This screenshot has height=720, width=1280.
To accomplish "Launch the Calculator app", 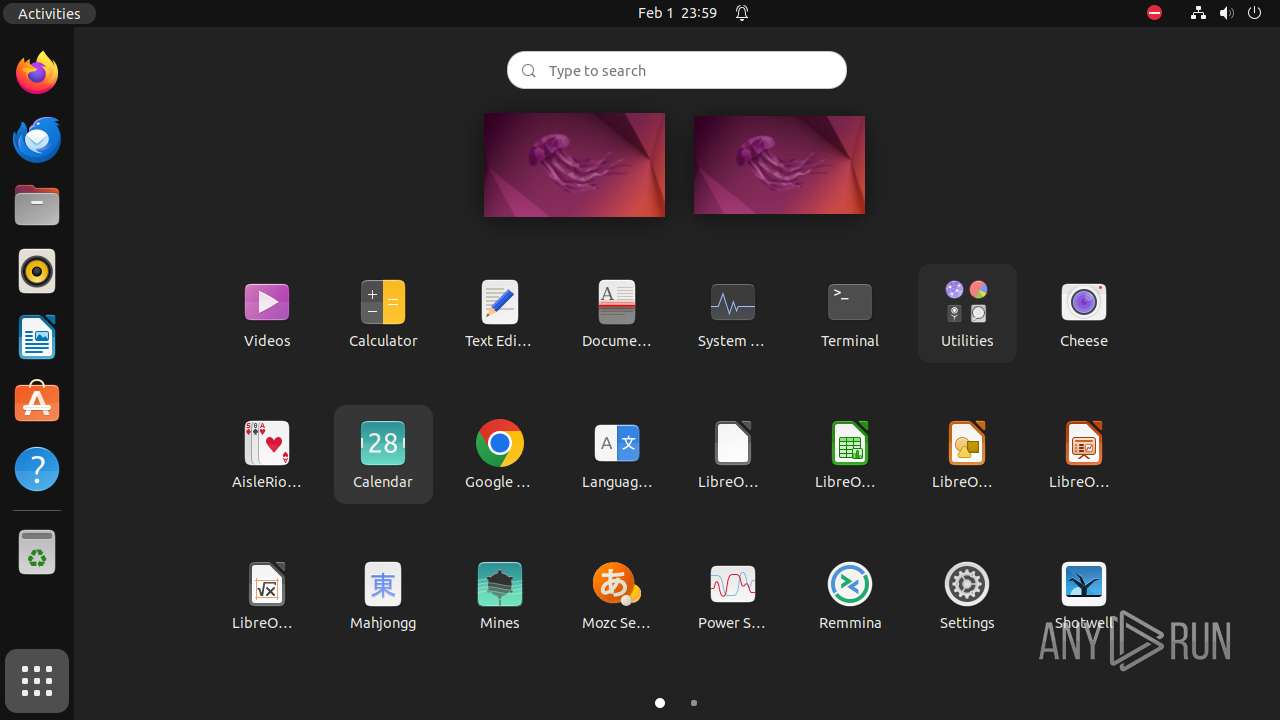I will 383,314.
